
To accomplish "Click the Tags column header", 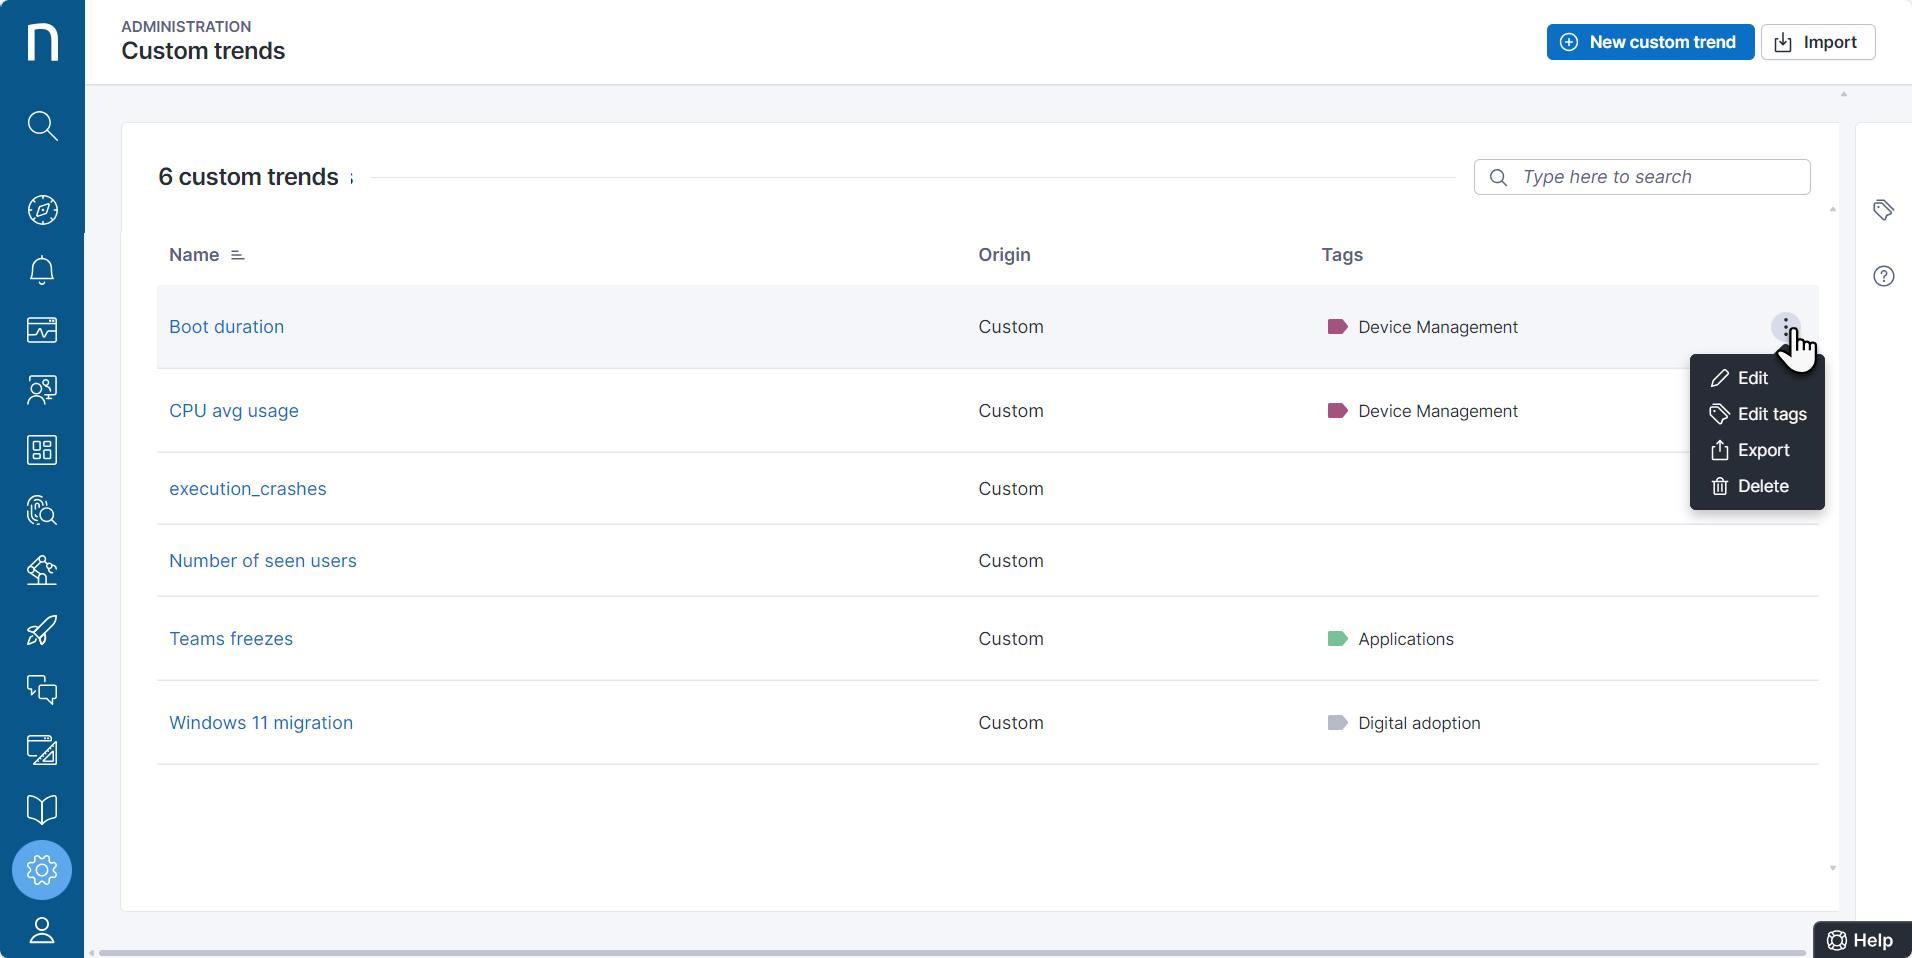I will (1342, 255).
